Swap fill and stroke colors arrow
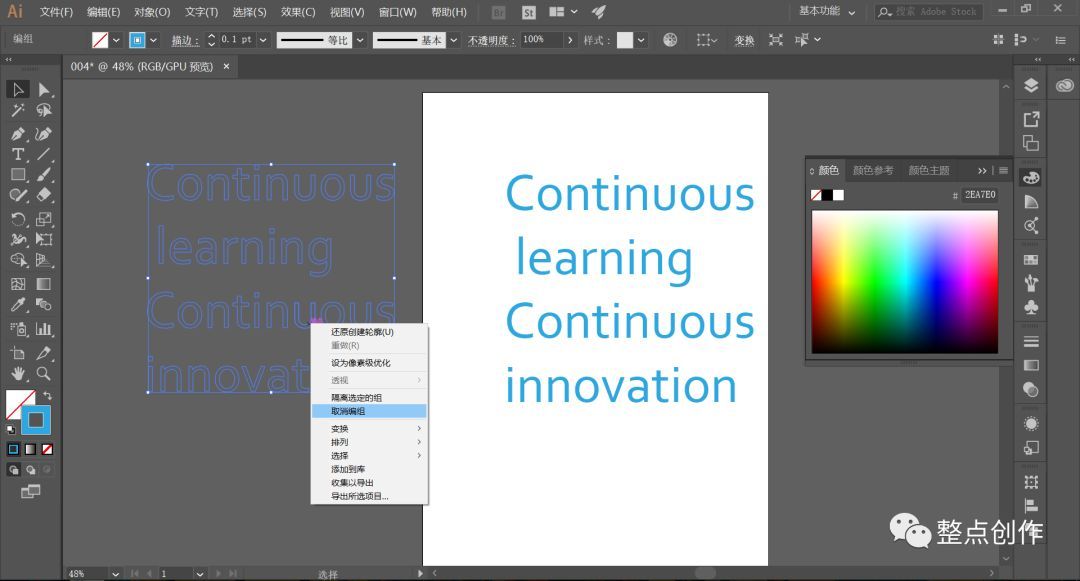Screen dimensions: 1080x581 [x=48, y=396]
